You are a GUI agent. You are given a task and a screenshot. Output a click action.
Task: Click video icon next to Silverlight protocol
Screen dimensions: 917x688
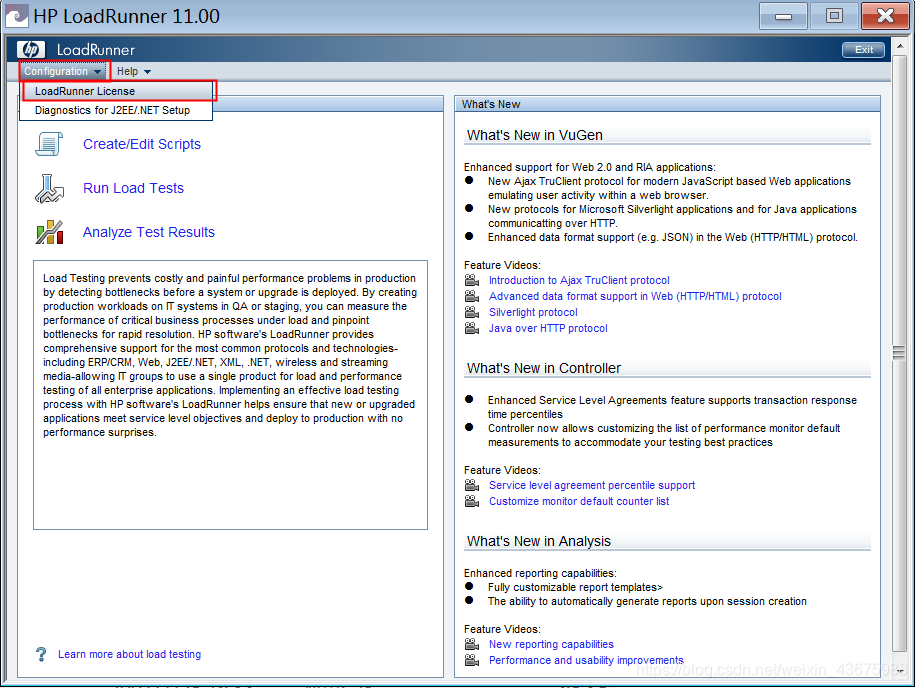472,312
